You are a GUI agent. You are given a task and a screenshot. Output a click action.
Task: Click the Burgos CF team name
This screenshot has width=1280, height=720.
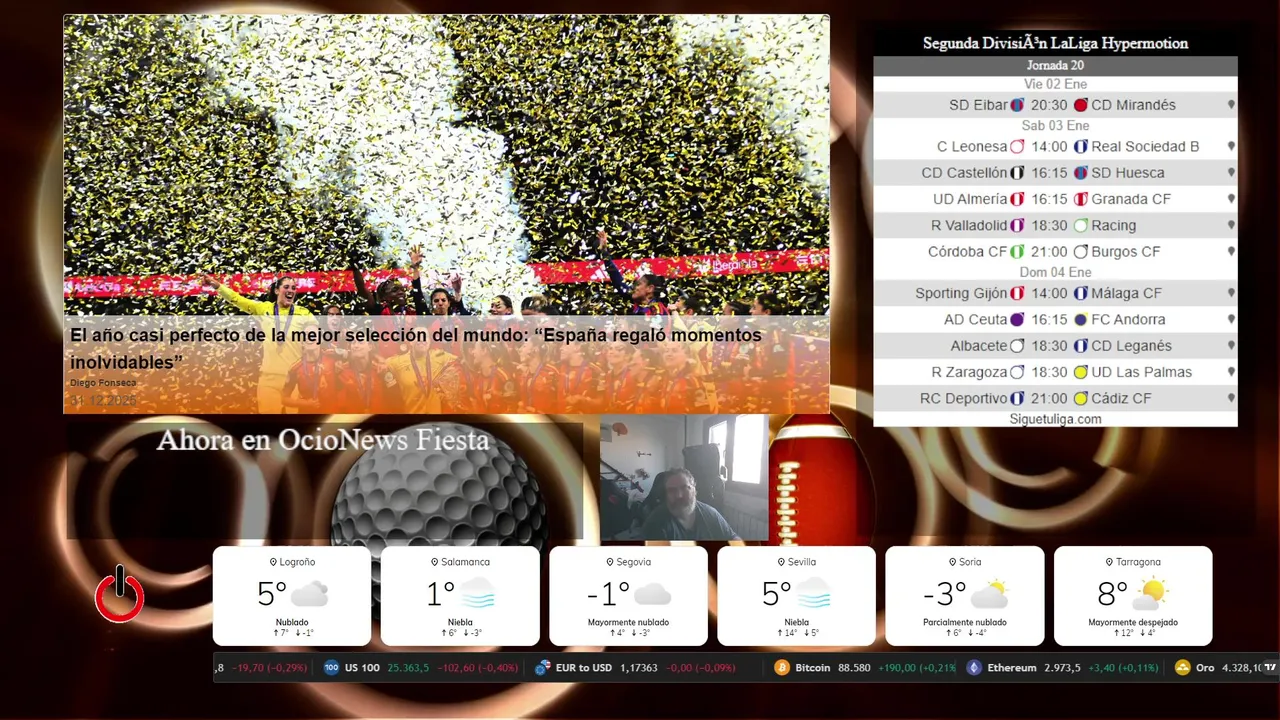(x=1126, y=252)
